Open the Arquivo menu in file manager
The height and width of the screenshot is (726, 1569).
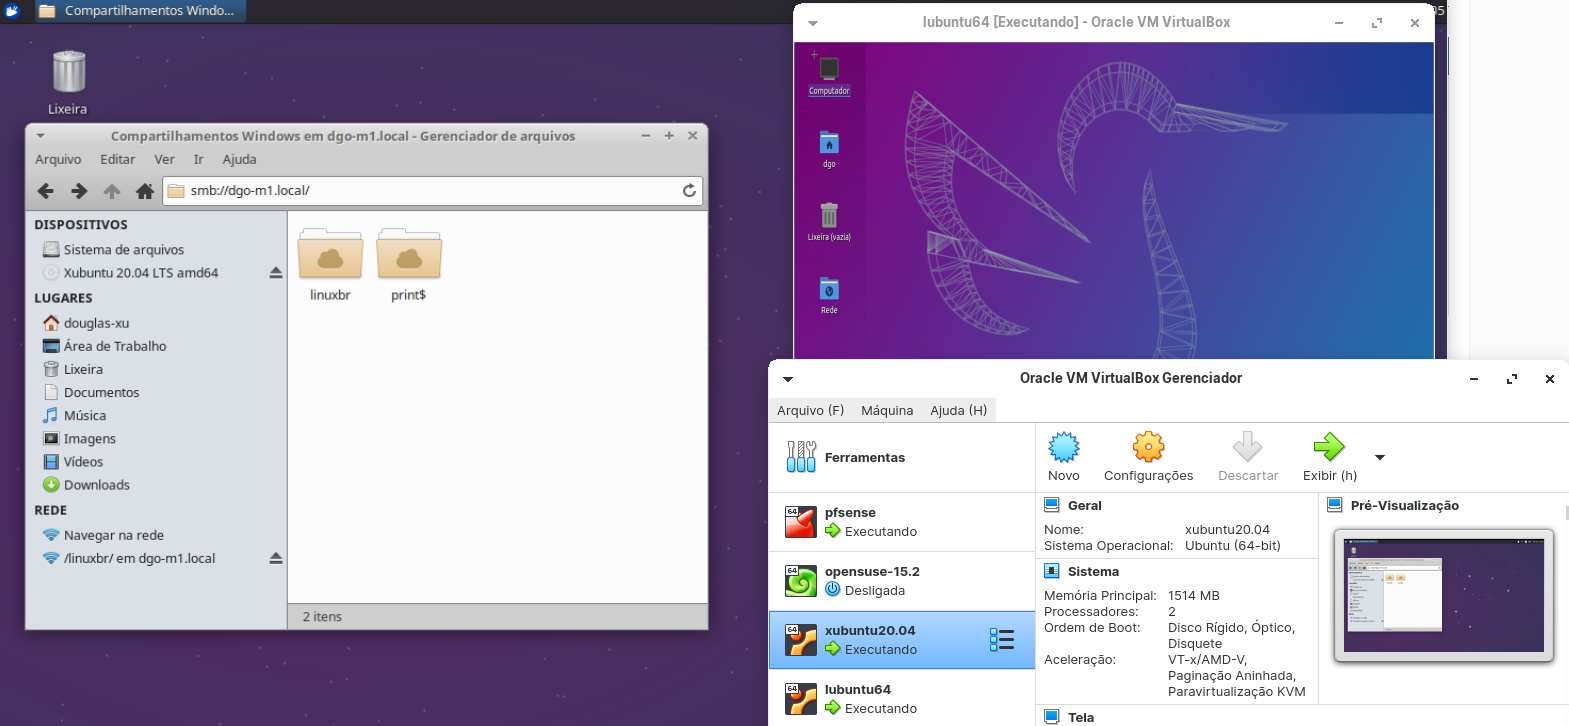click(58, 160)
